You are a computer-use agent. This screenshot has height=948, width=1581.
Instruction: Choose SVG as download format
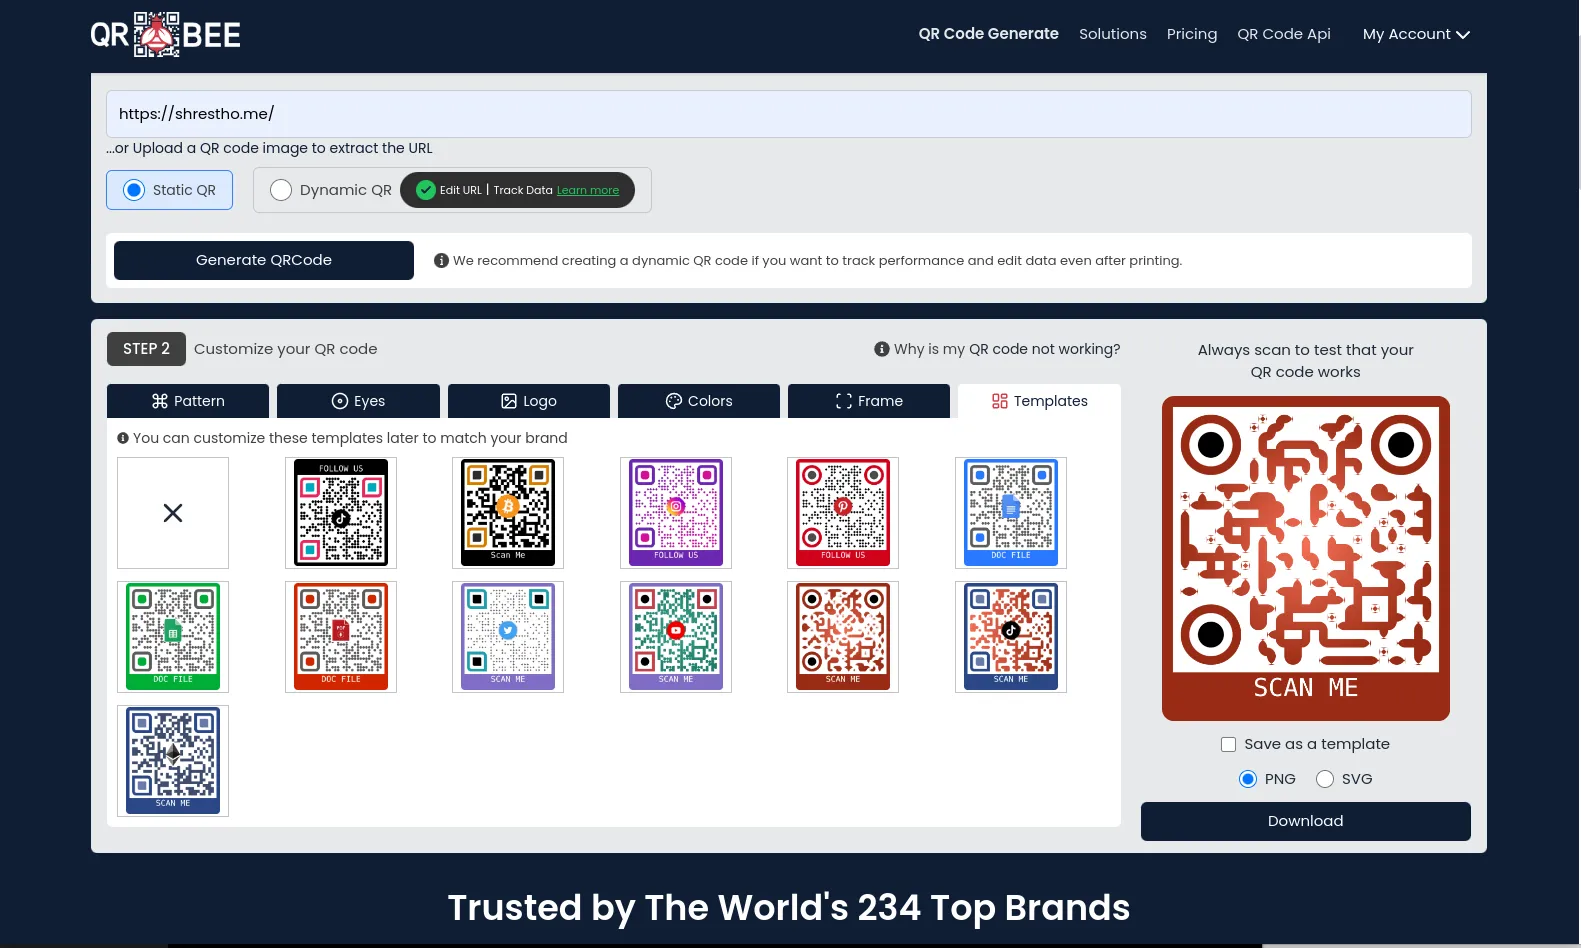1325,779
